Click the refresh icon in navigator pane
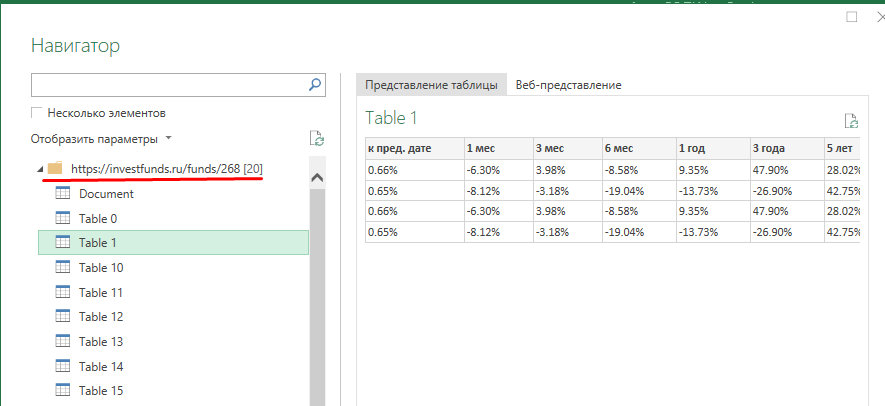The height and width of the screenshot is (406, 885). point(317,139)
